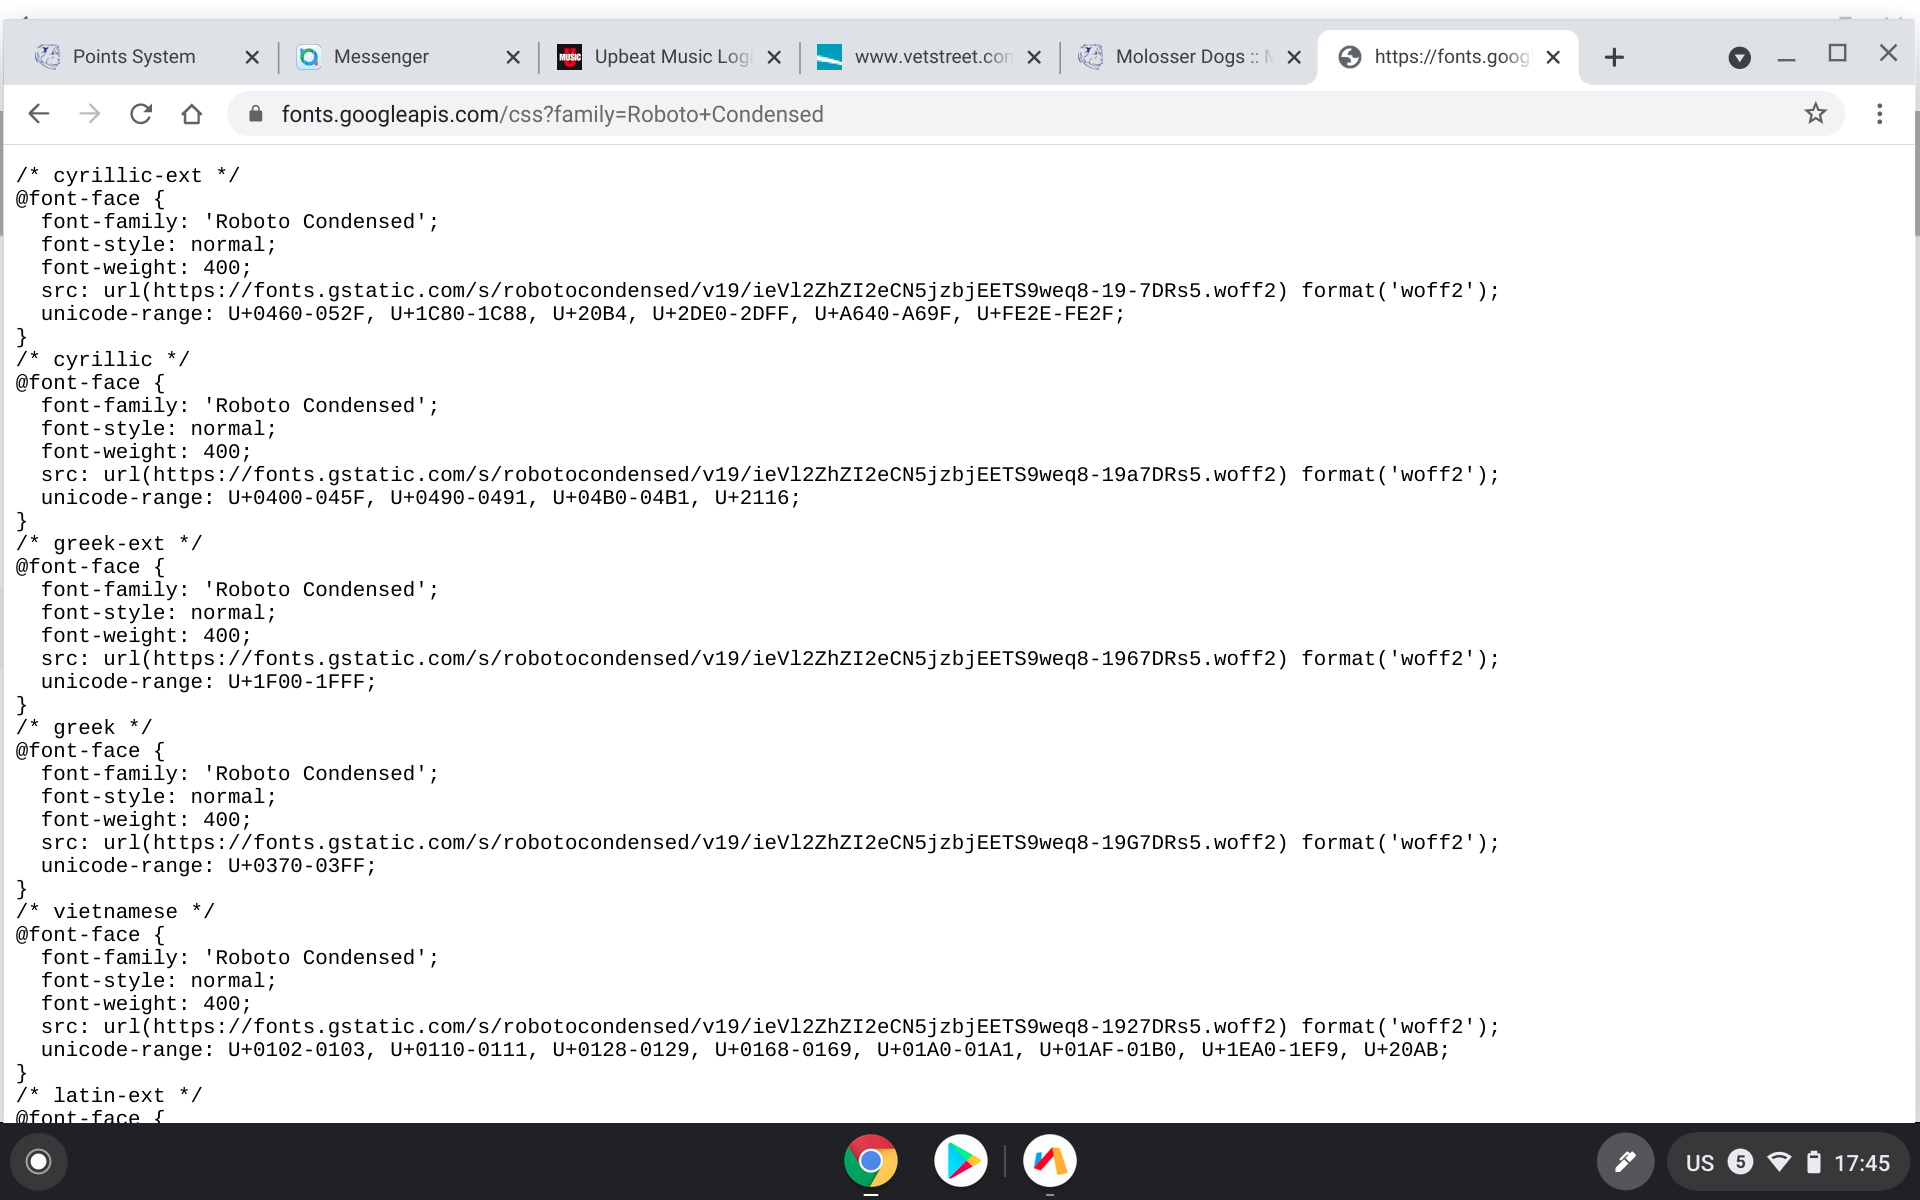Screen dimensions: 1920x1200
Task: Reload the current page
Action: 141,114
